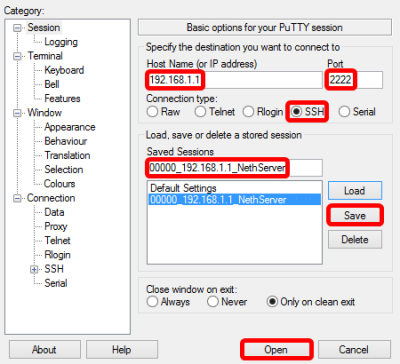Set close window on exit to Always

click(168, 302)
